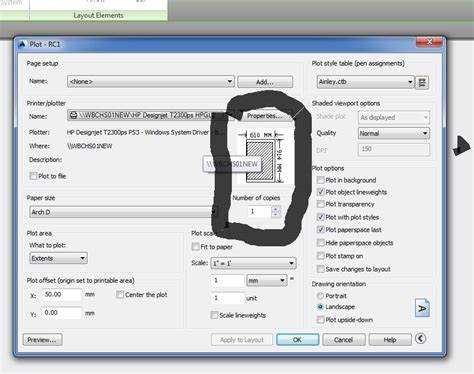This screenshot has width=474, height=374.
Task: Click the number of copies spinner arrows
Action: pos(276,212)
